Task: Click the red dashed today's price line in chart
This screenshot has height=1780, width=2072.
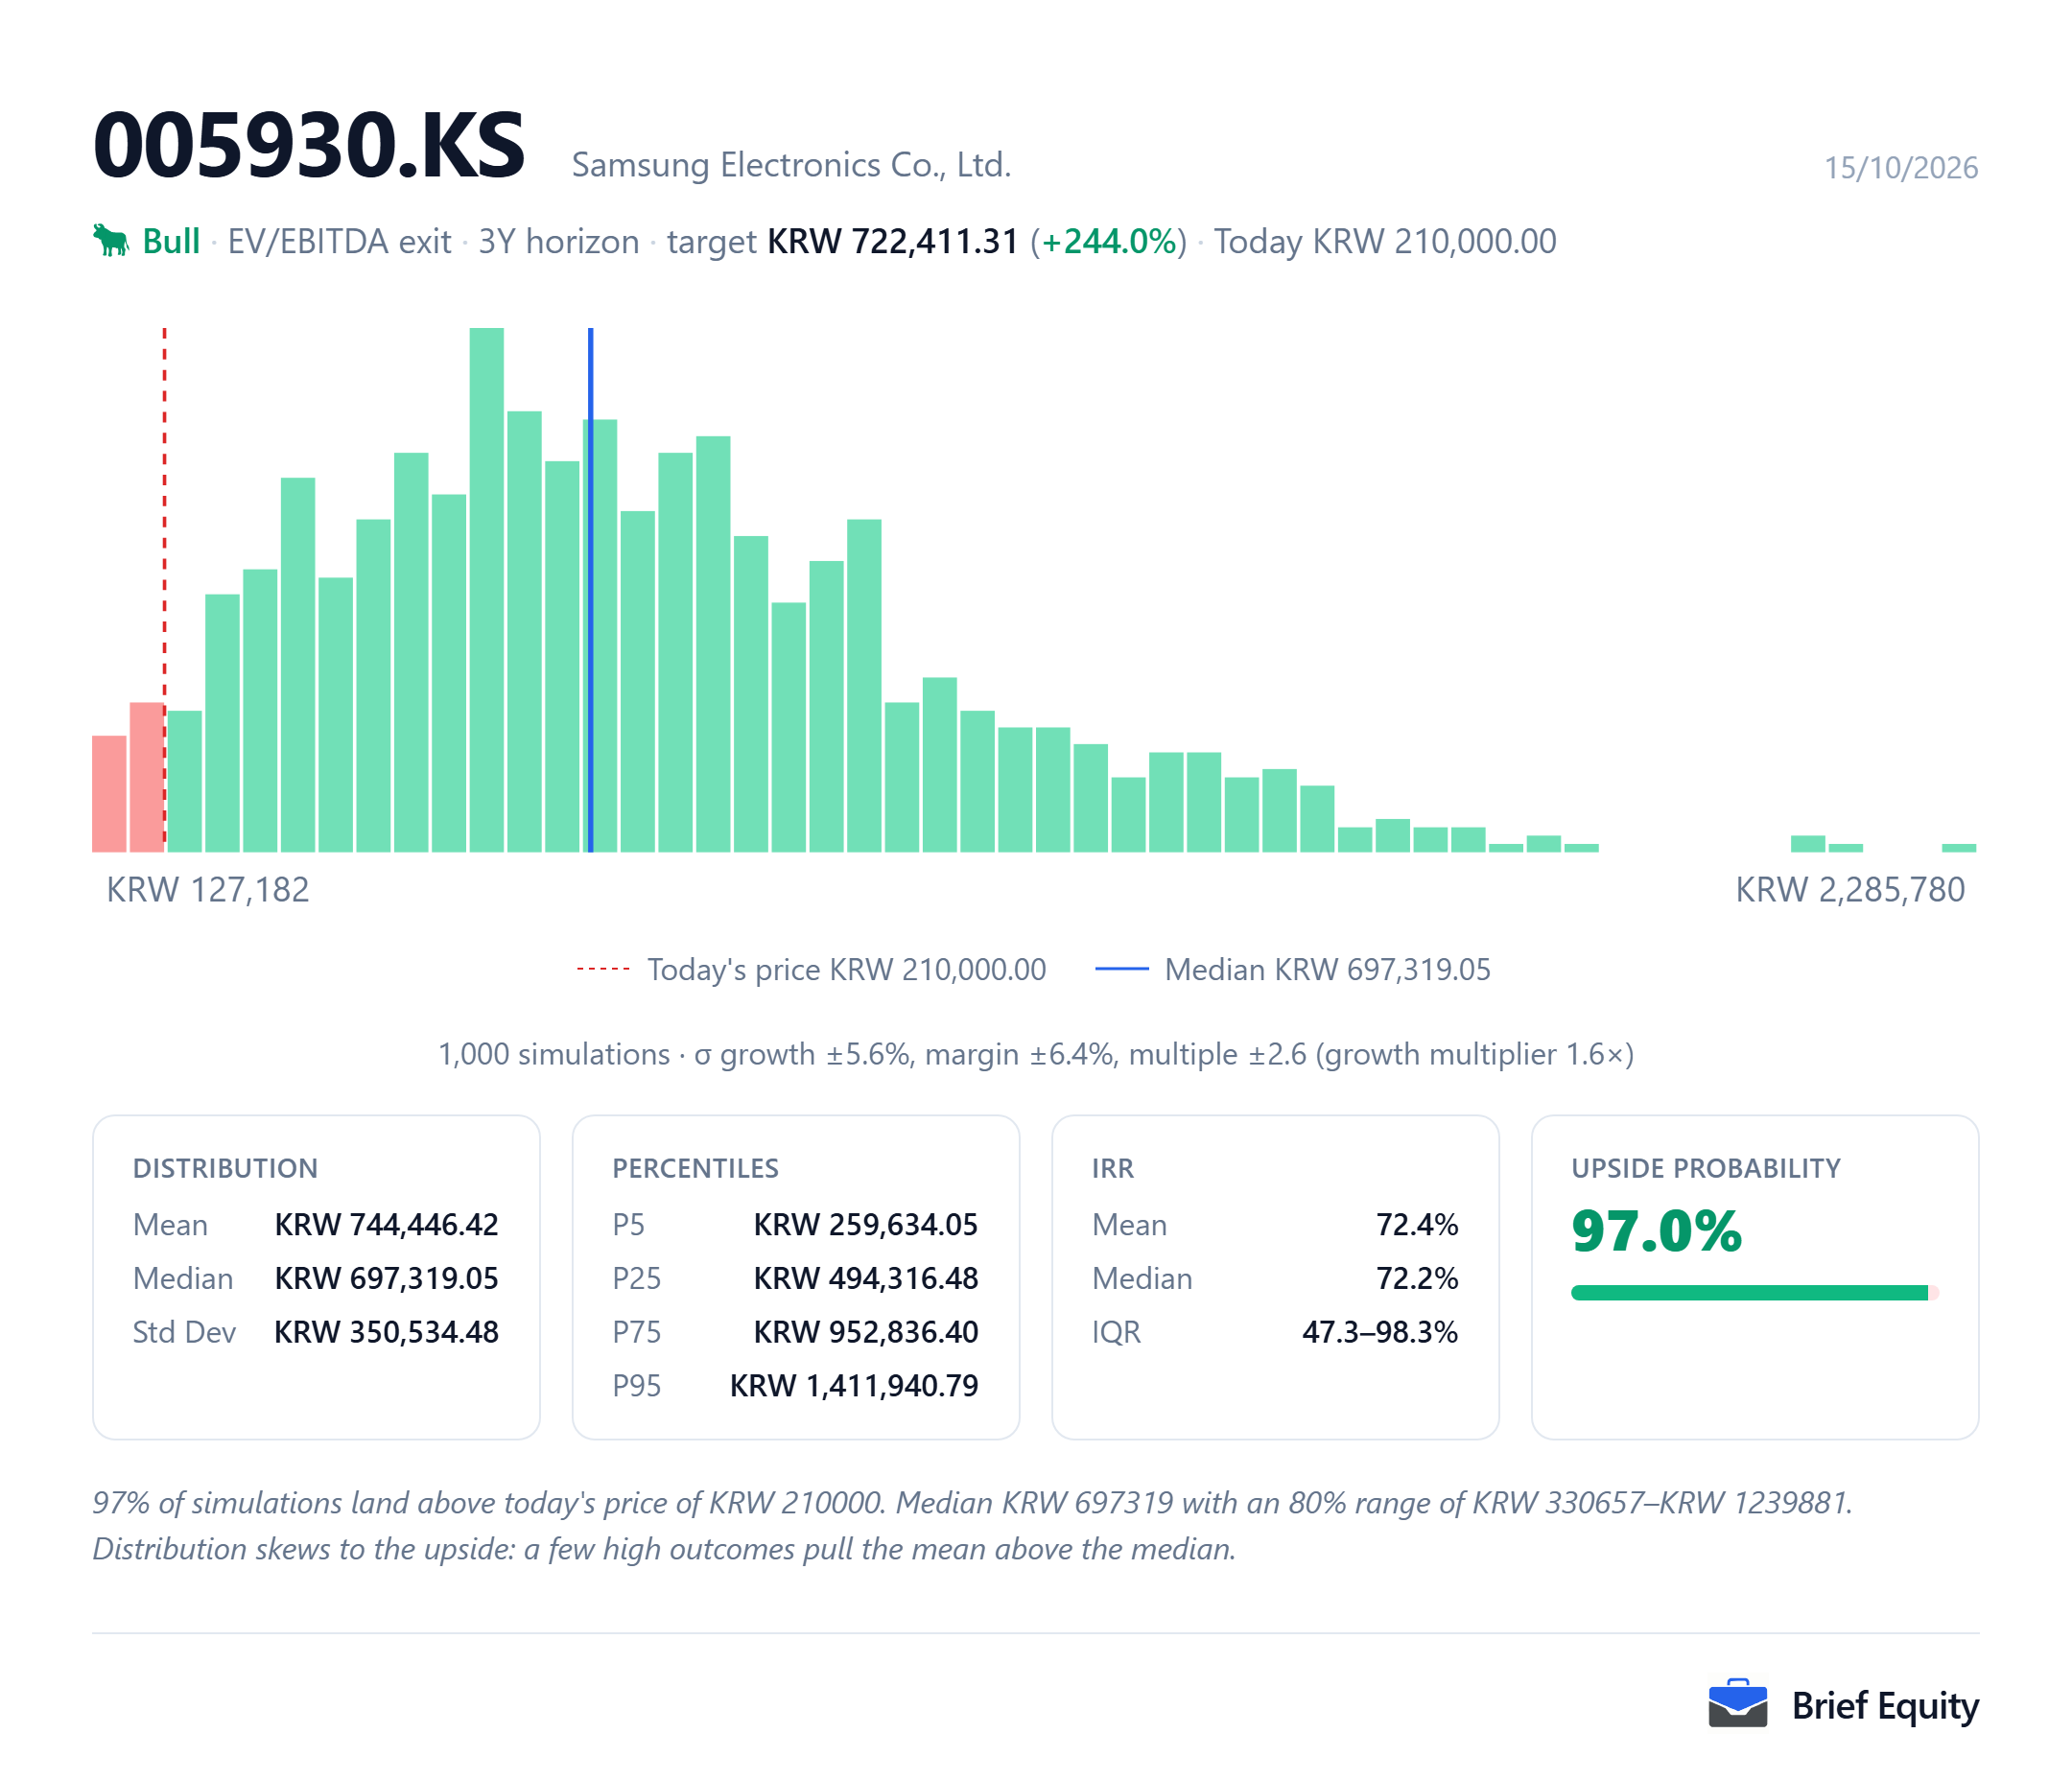Action: click(x=164, y=590)
